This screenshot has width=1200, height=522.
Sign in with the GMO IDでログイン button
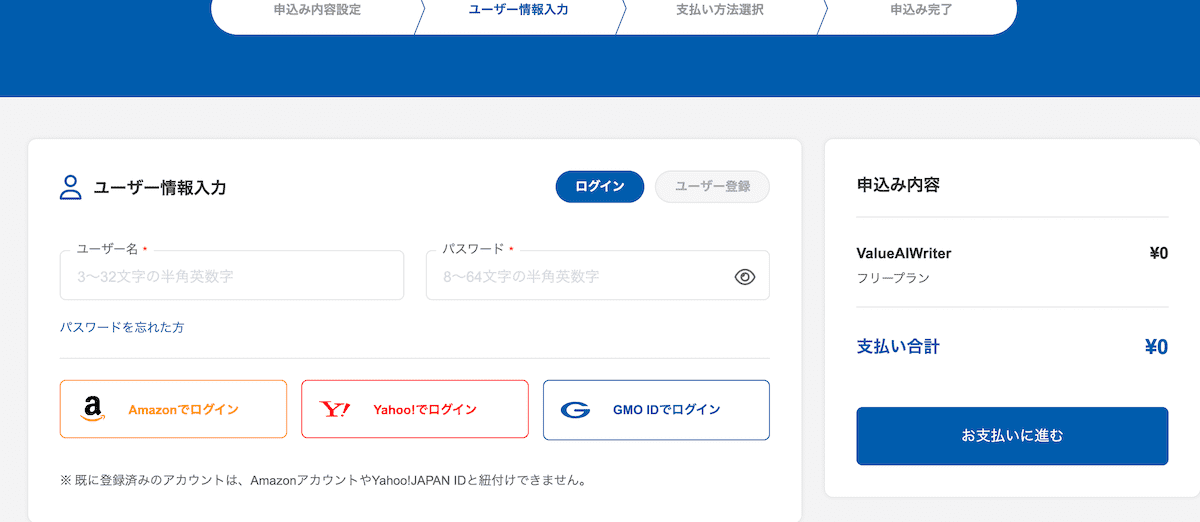[666, 409]
